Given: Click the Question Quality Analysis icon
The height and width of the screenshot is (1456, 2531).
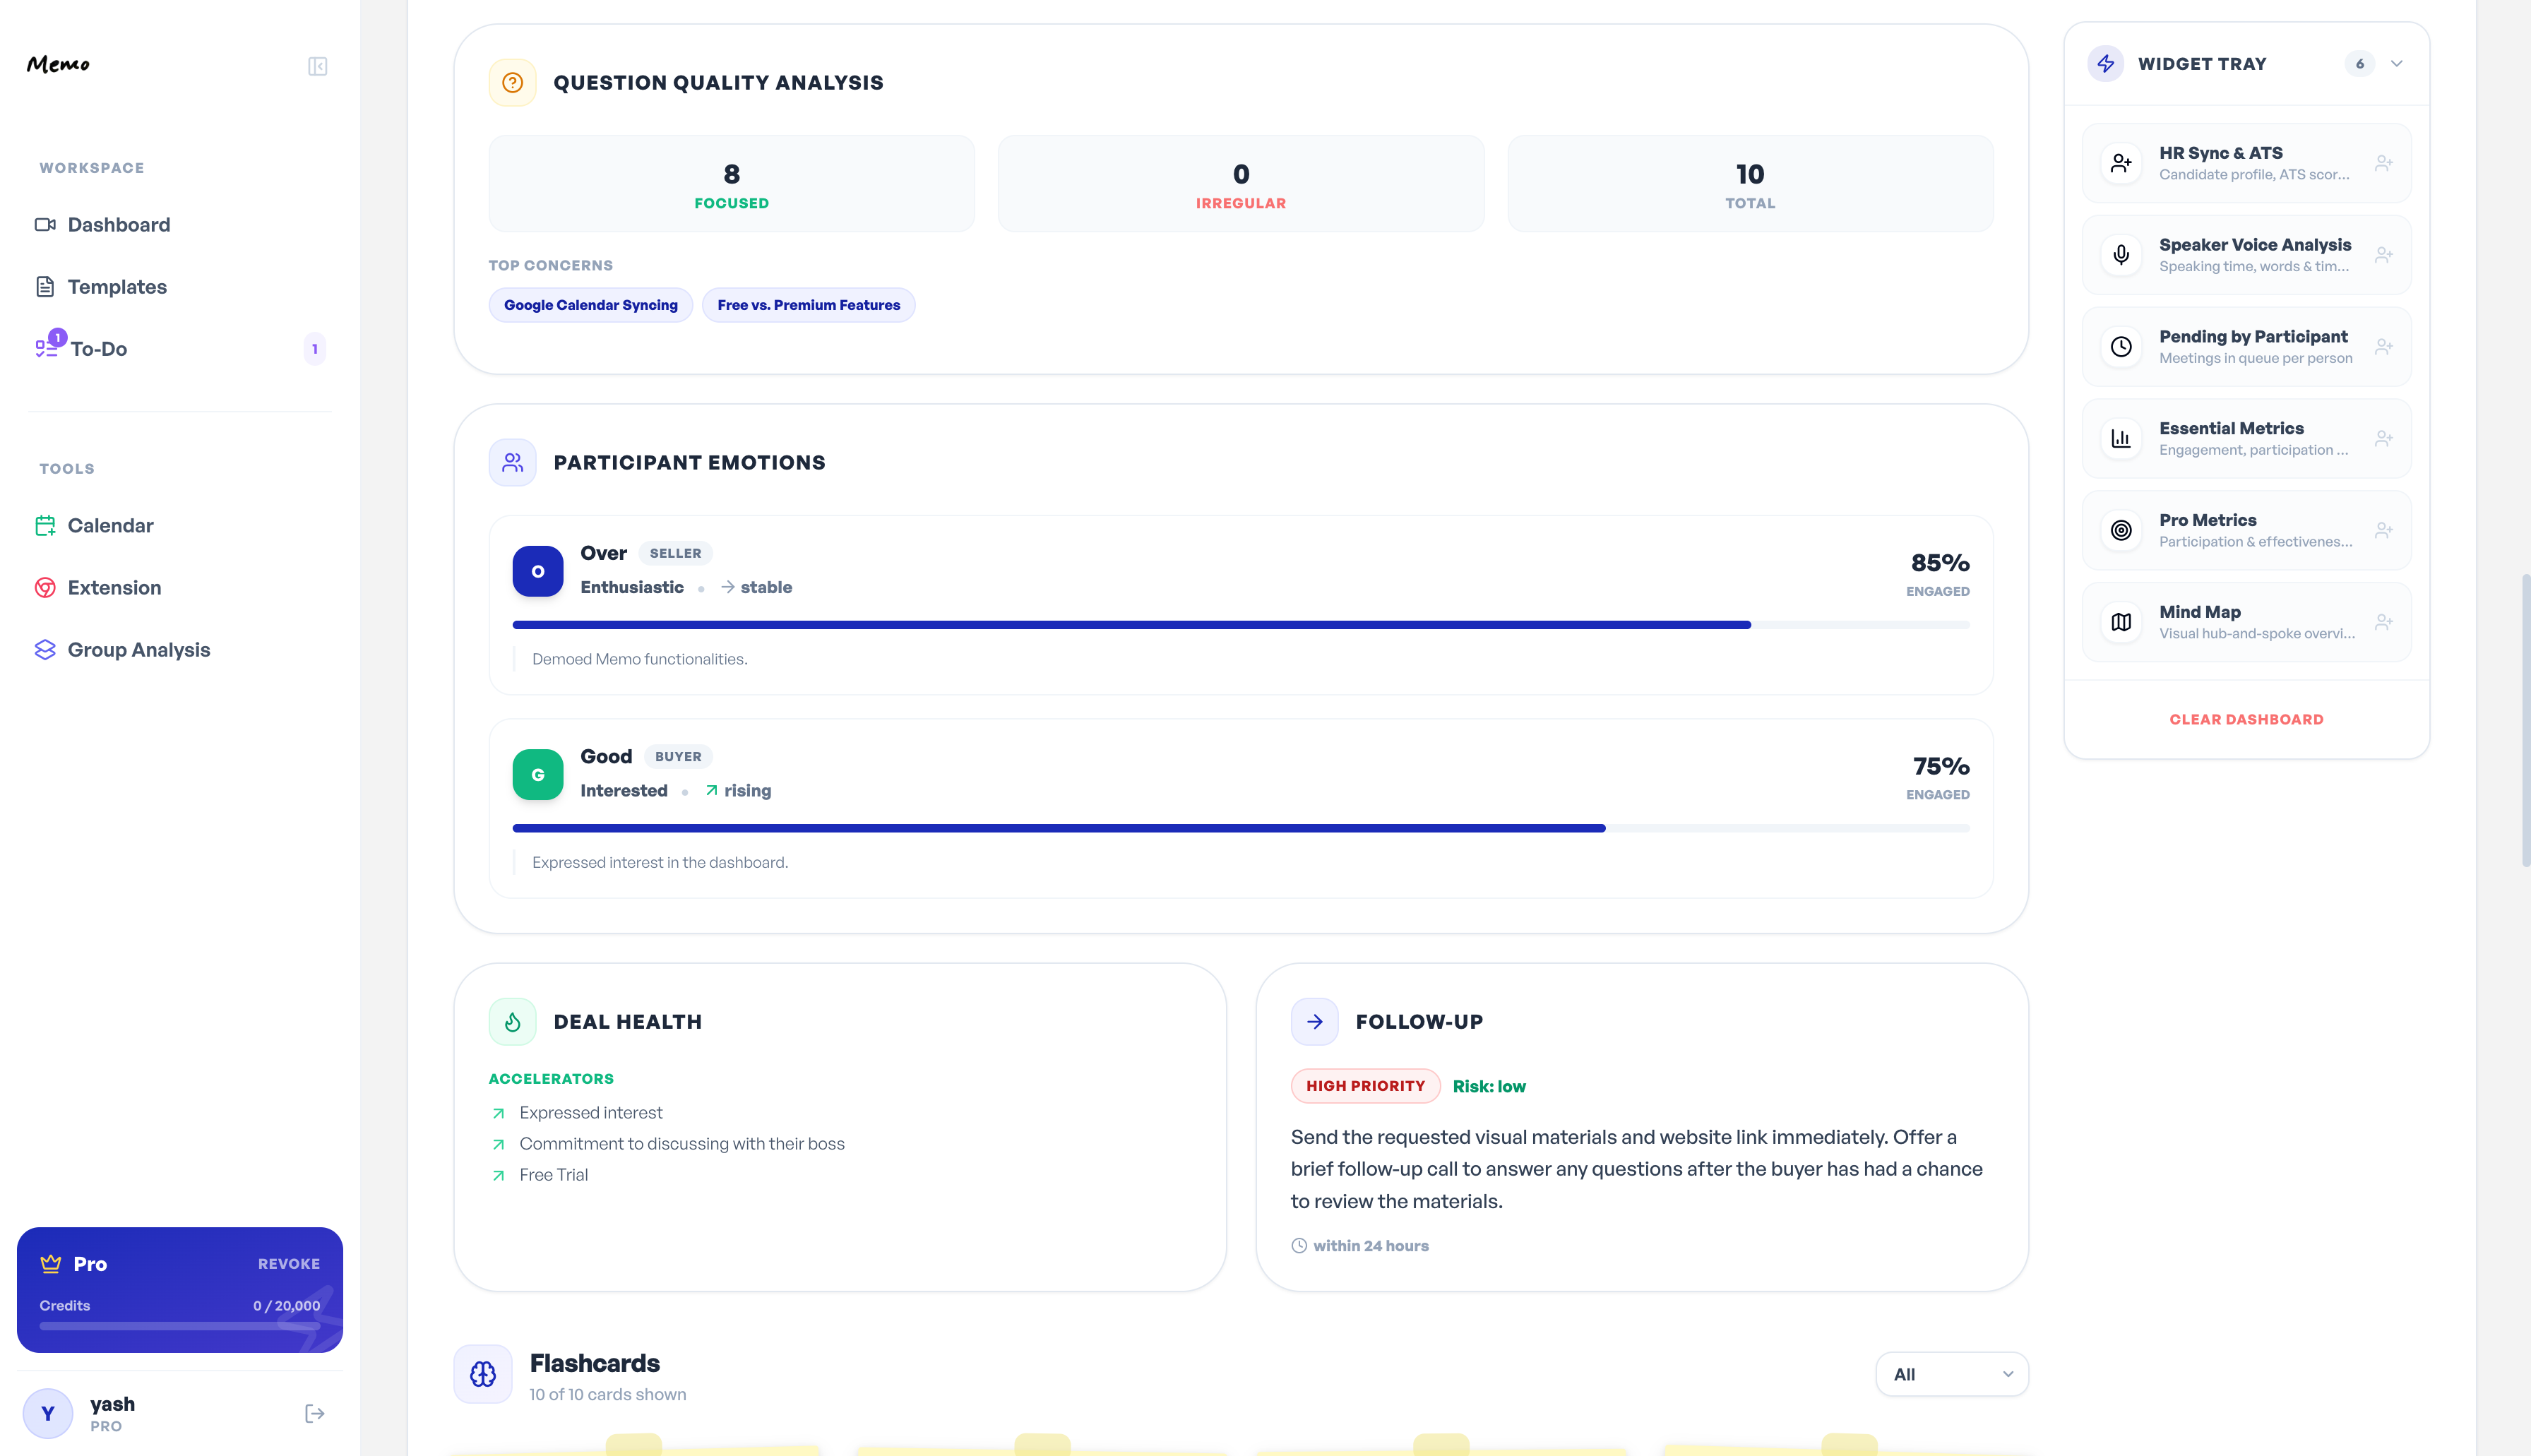Looking at the screenshot, I should (x=512, y=83).
